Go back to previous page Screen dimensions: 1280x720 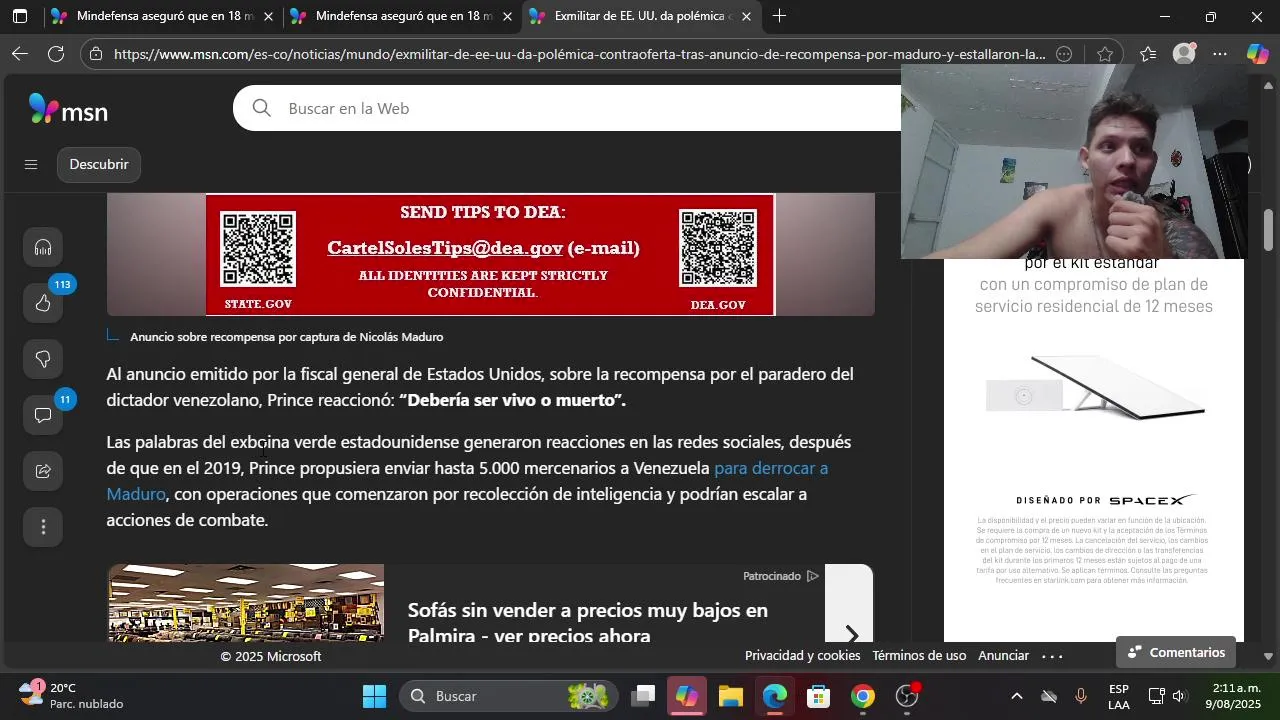pos(20,54)
